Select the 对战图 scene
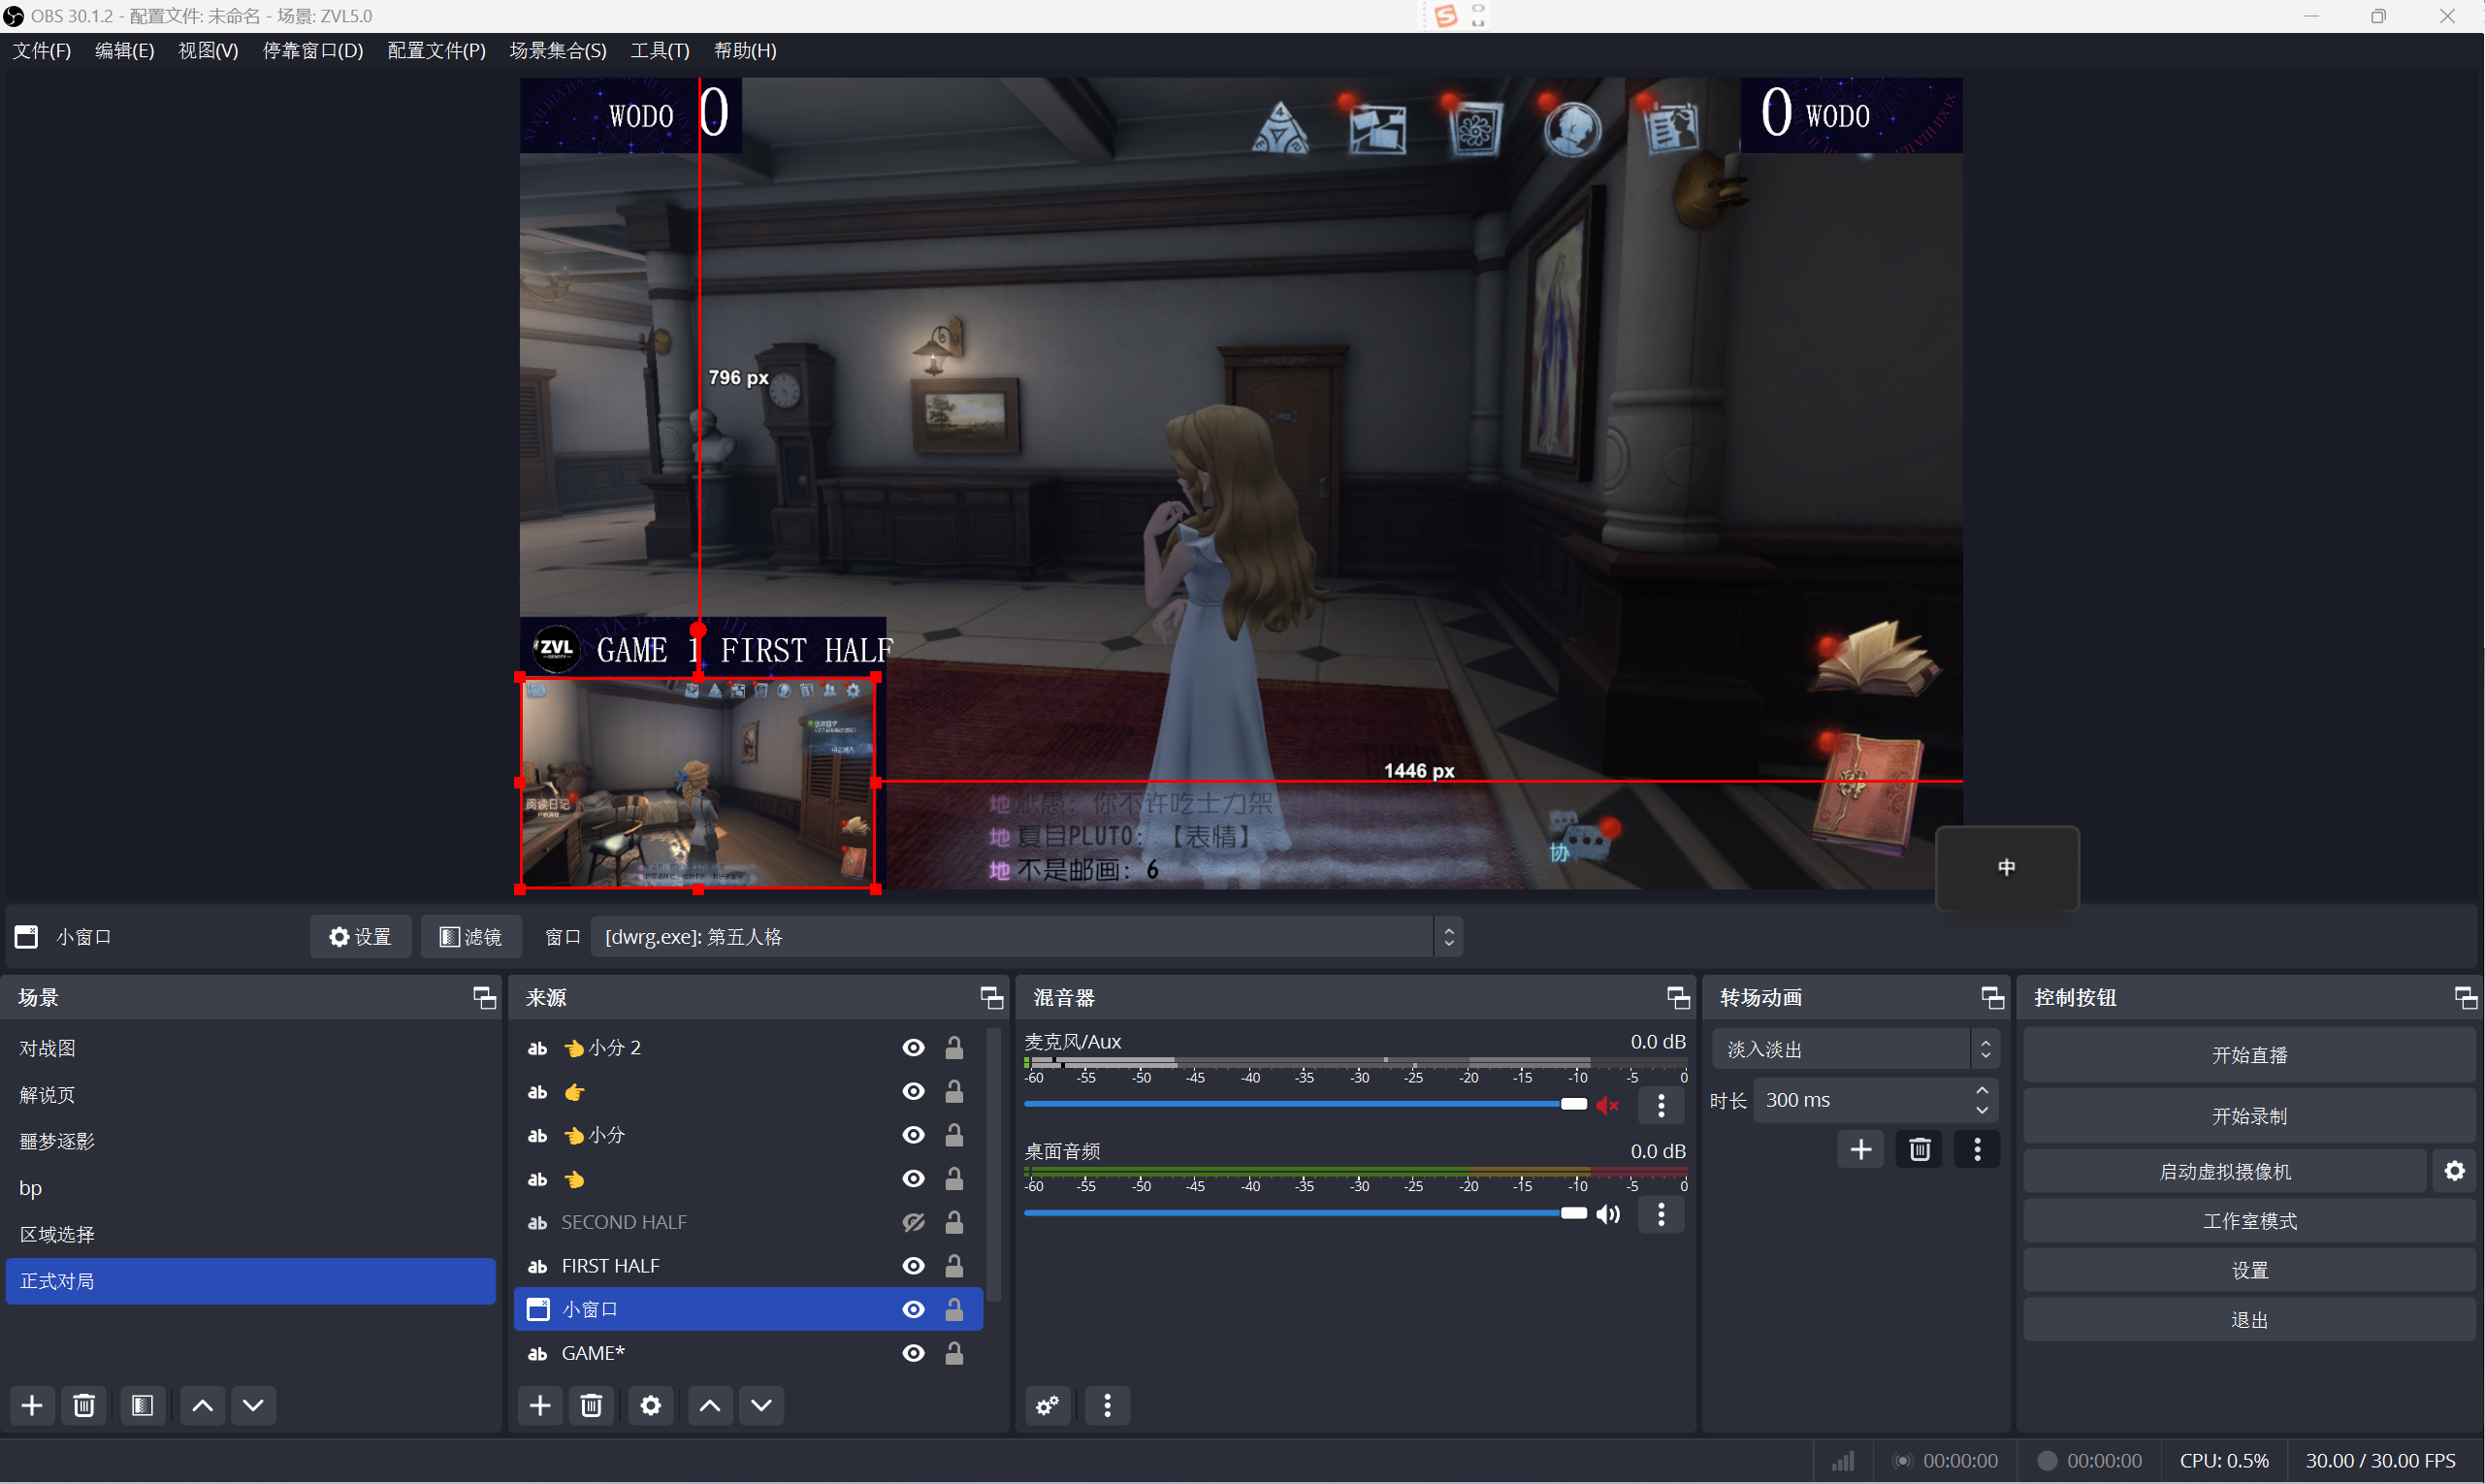The image size is (2485, 1484). 250,1047
